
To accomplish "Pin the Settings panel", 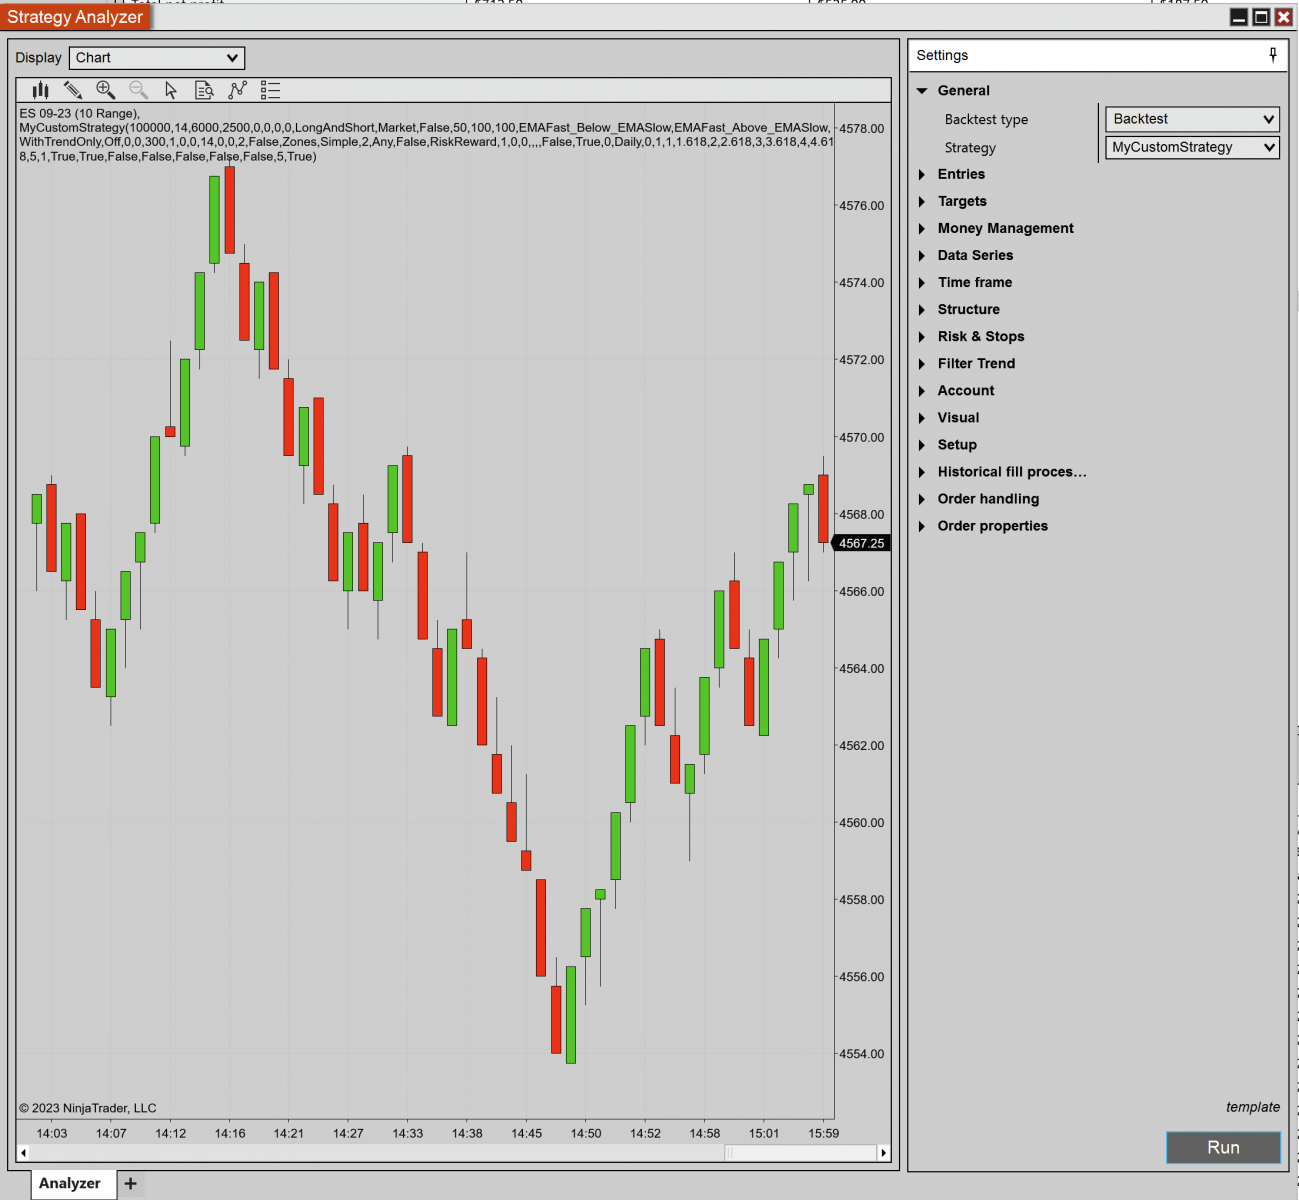I will point(1273,55).
